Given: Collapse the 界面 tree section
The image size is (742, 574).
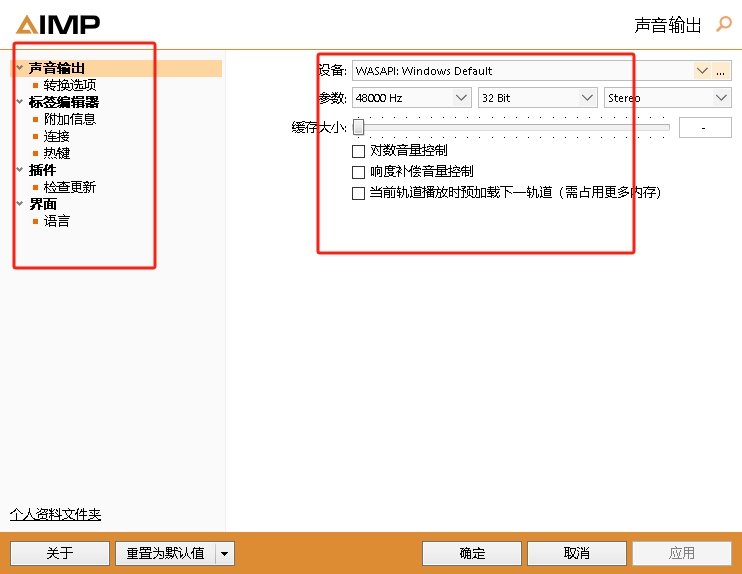Looking at the screenshot, I should click(x=19, y=203).
